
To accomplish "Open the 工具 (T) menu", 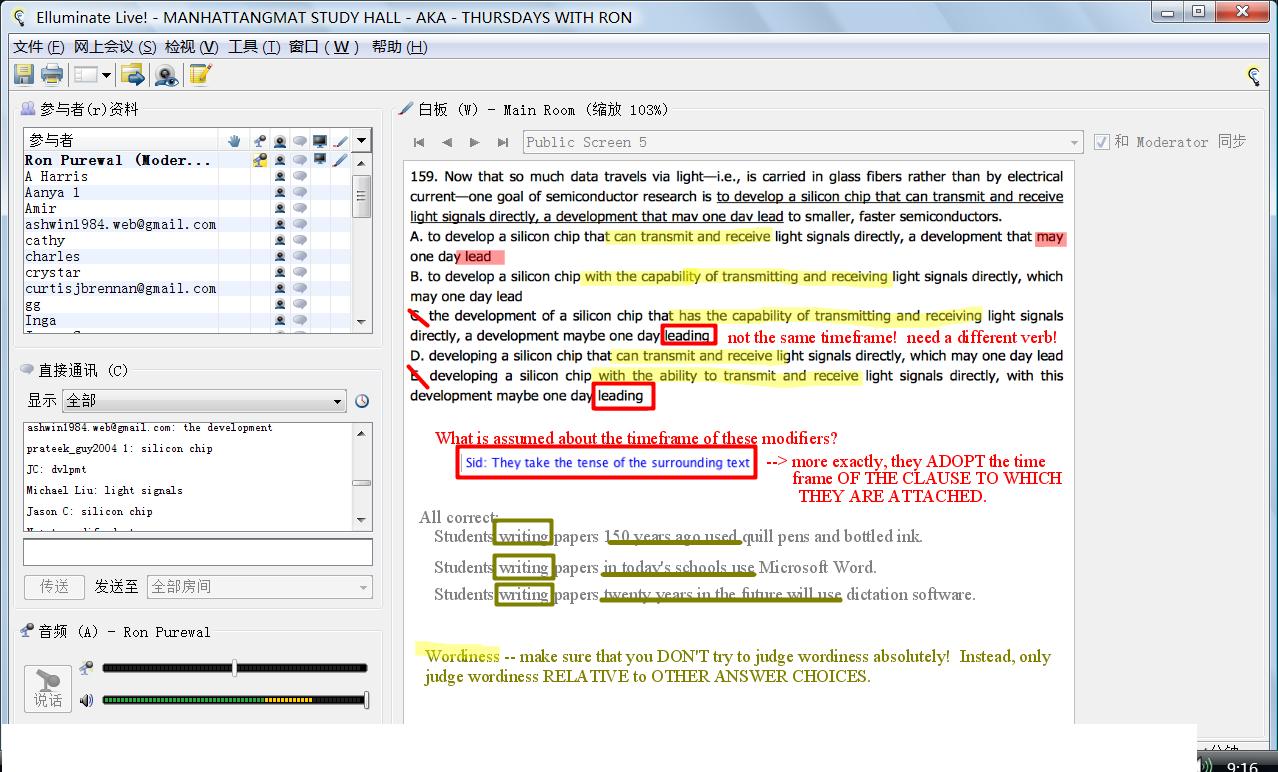I will (254, 47).
